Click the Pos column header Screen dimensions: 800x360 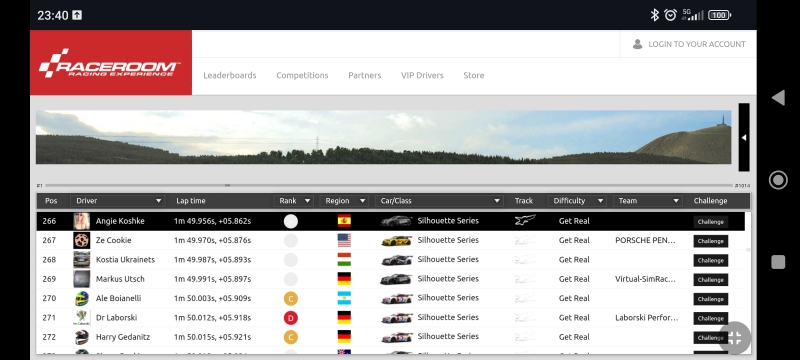click(51, 201)
